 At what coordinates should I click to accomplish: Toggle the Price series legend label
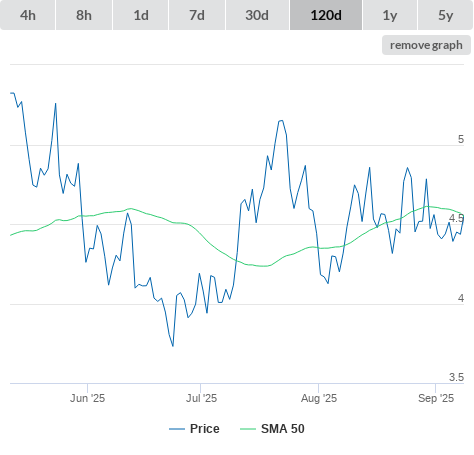coord(205,429)
